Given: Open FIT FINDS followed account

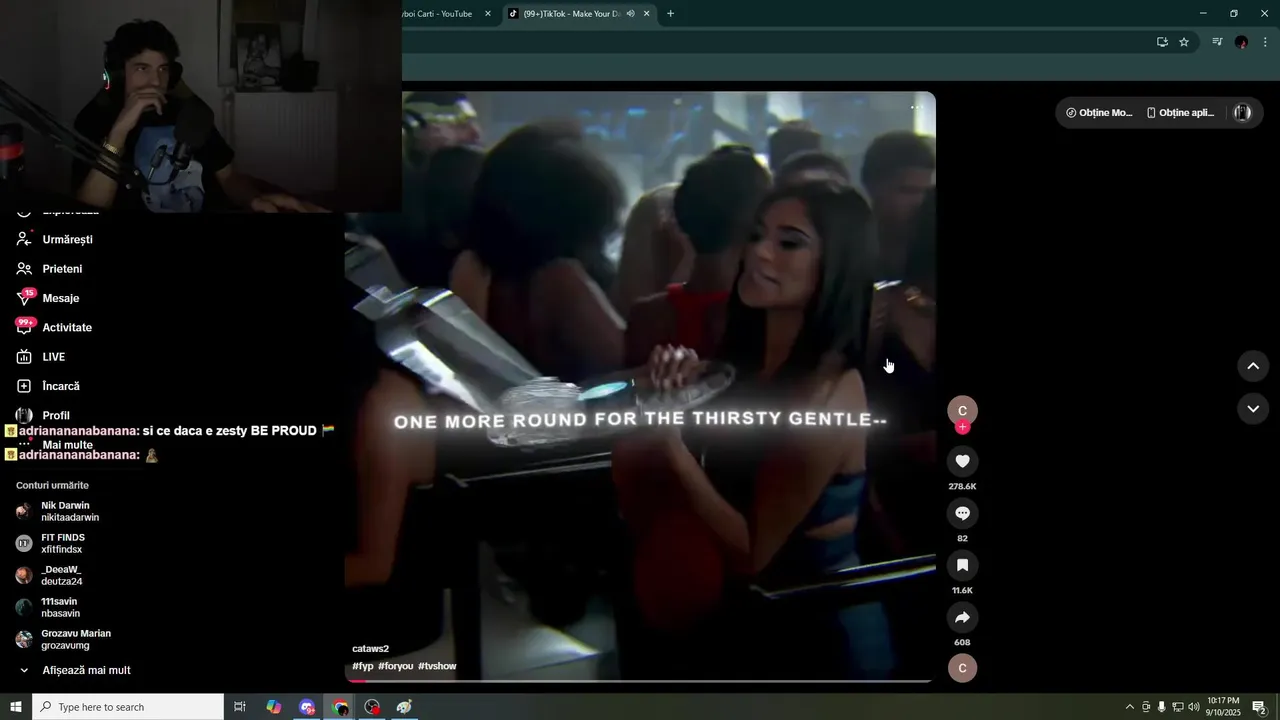Looking at the screenshot, I should pos(62,543).
